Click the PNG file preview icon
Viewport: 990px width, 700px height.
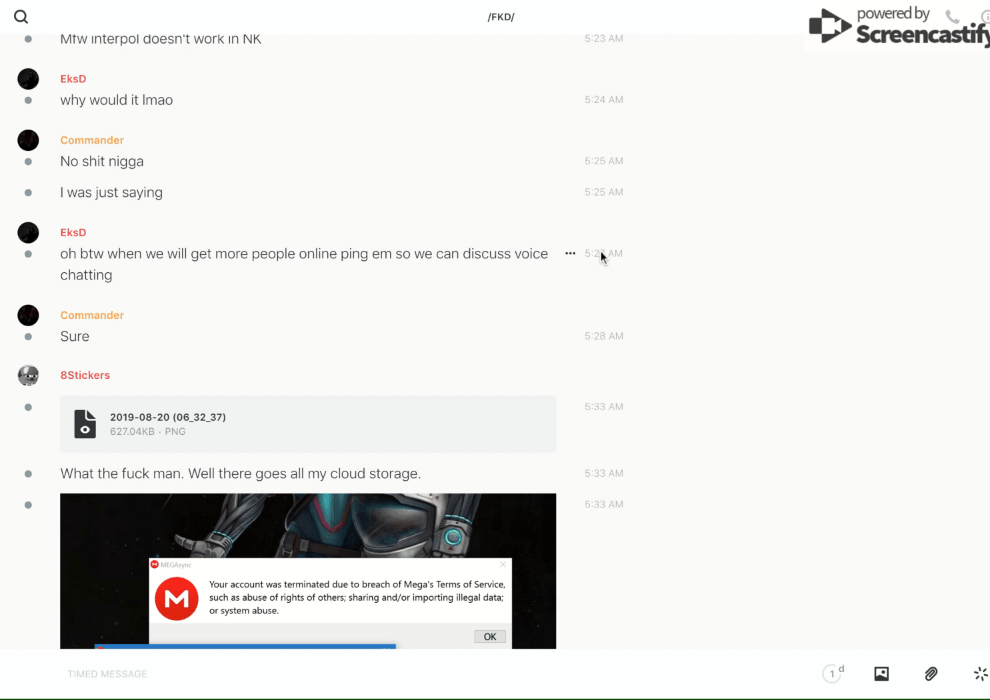tap(86, 424)
